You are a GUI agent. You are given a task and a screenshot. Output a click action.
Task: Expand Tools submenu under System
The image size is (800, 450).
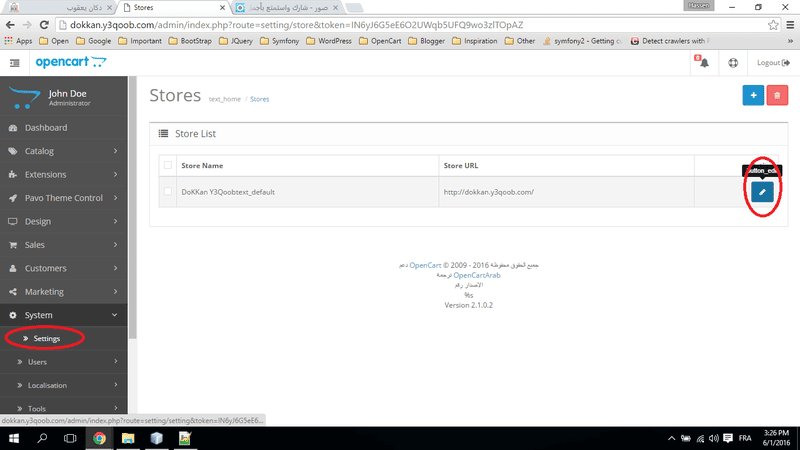pyautogui.click(x=64, y=408)
